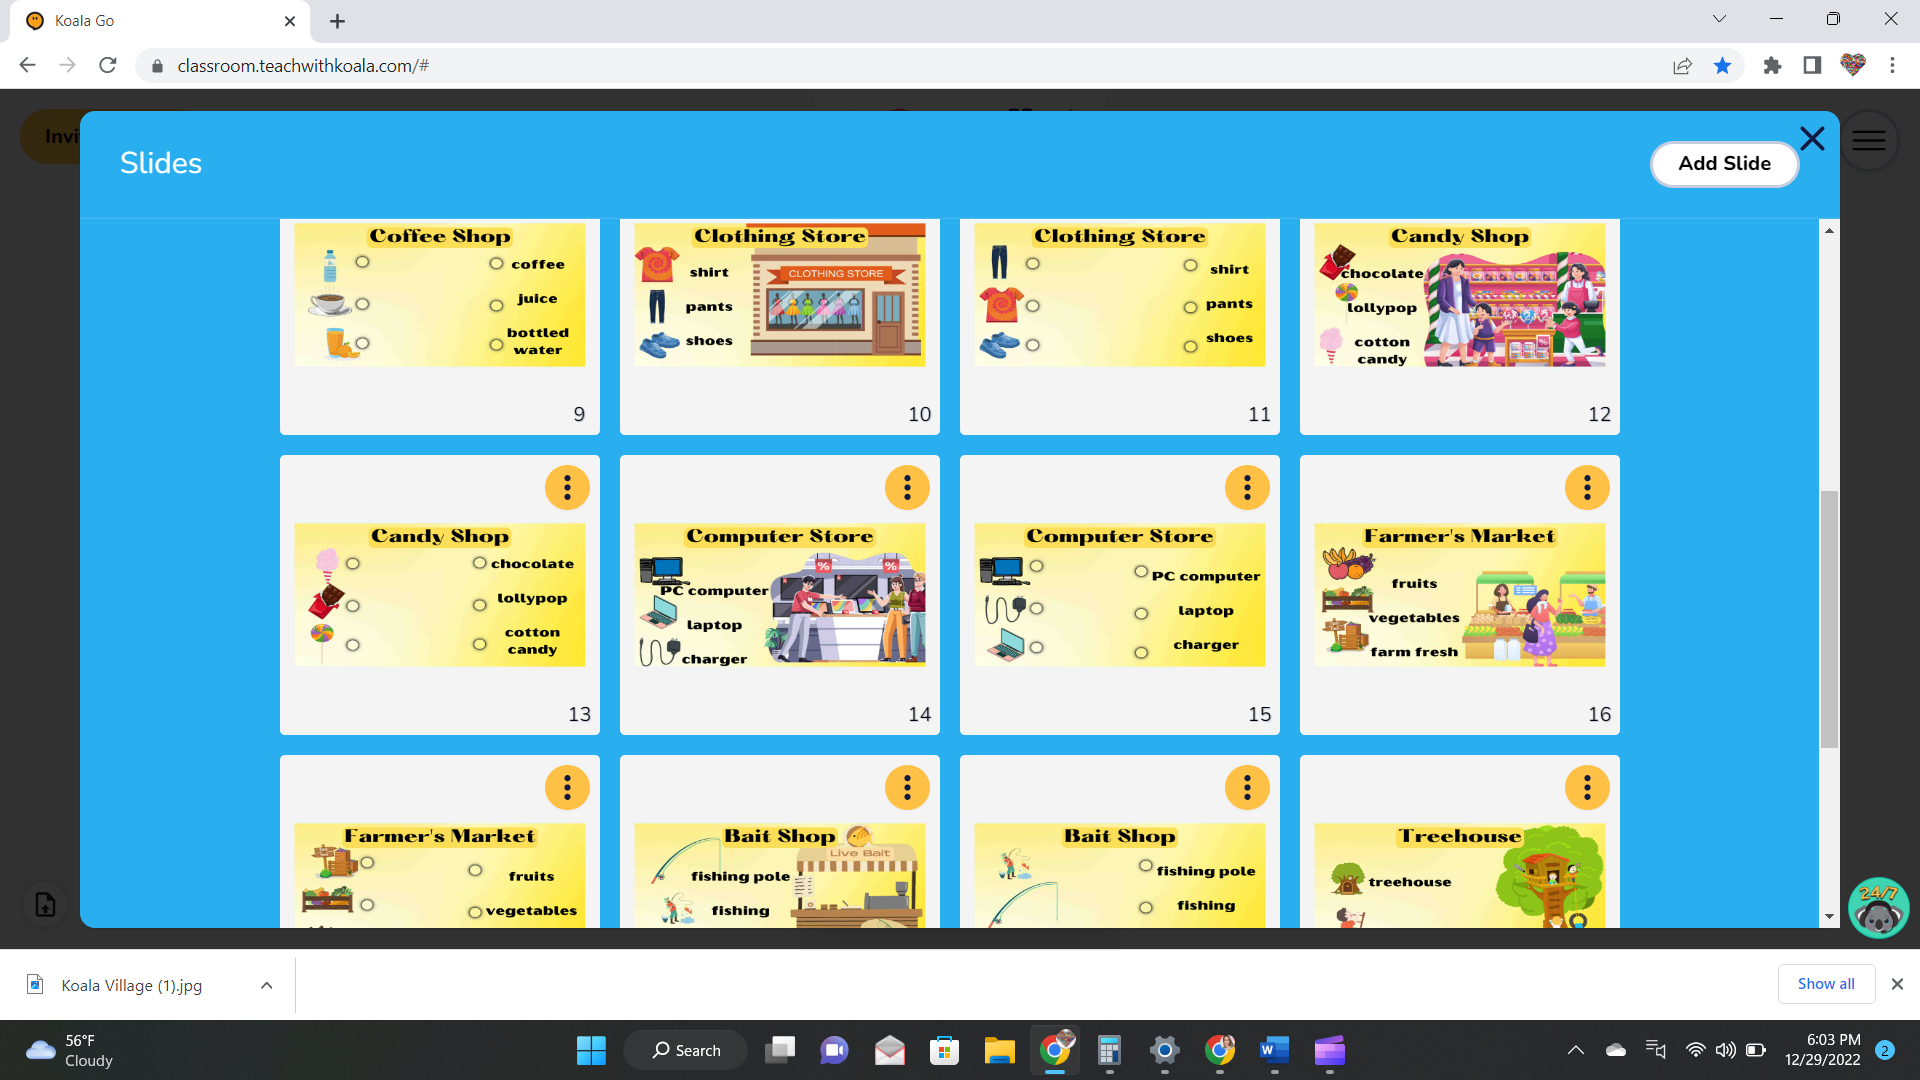The image size is (1920, 1080).
Task: Expand hidden icons in the system tray
Action: [x=1577, y=1050]
